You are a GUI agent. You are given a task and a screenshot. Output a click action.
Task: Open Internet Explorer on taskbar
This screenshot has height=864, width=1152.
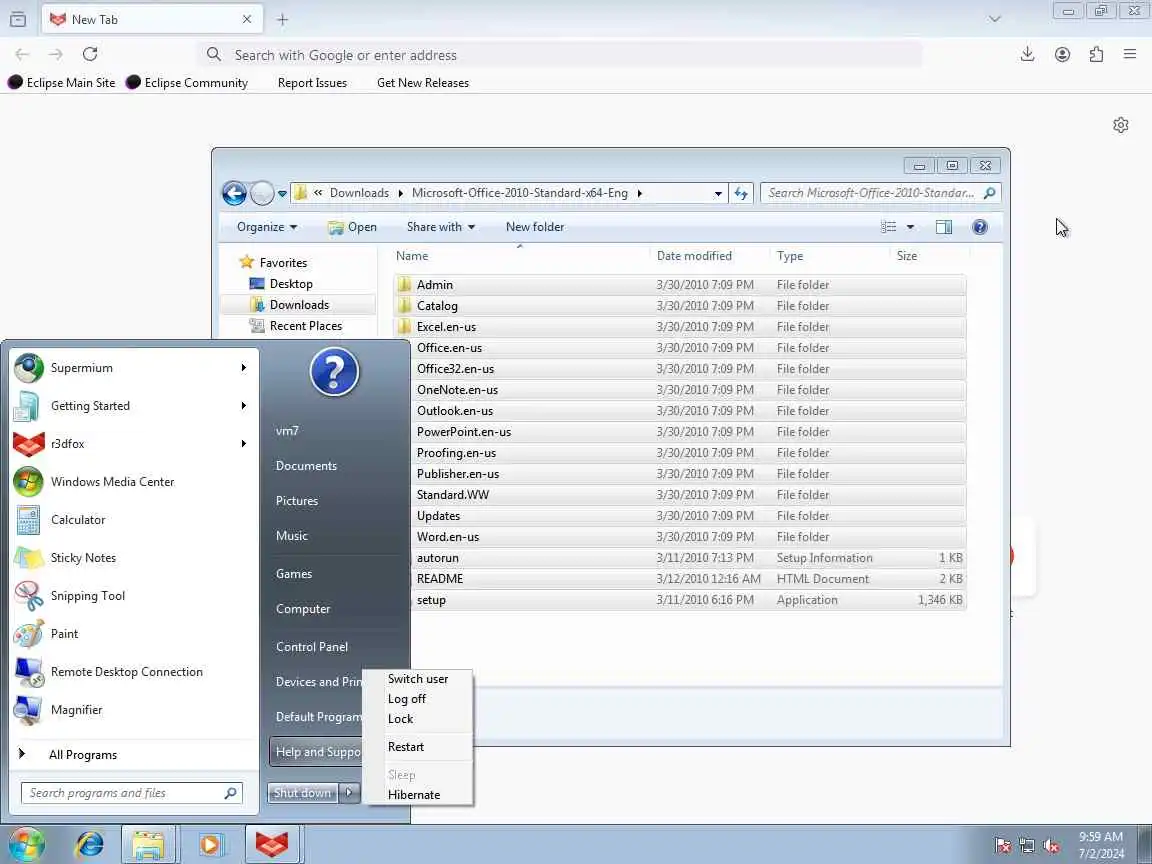click(90, 844)
